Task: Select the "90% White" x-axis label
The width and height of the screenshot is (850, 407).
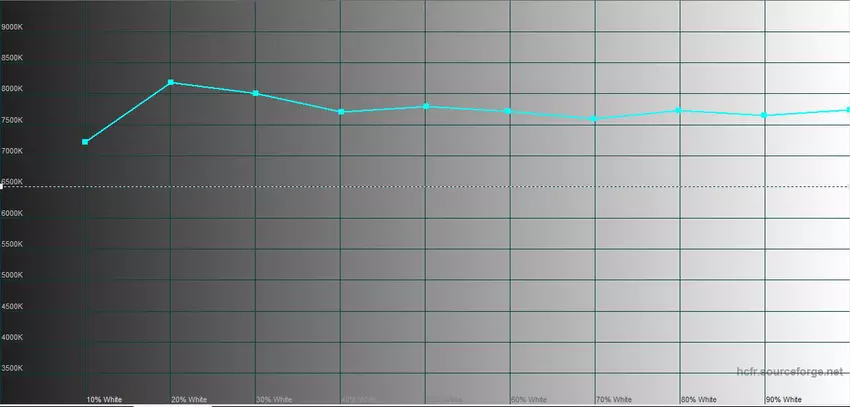Action: 784,399
